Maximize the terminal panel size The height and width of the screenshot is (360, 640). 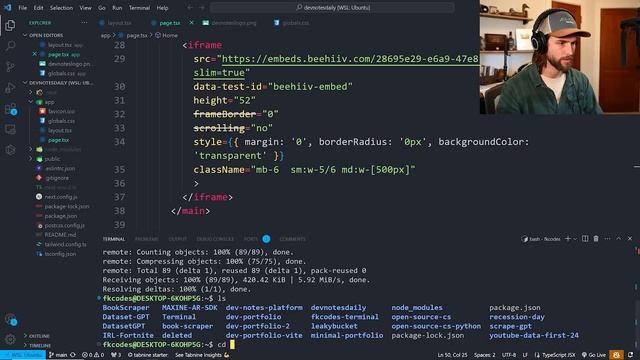pos(618,239)
